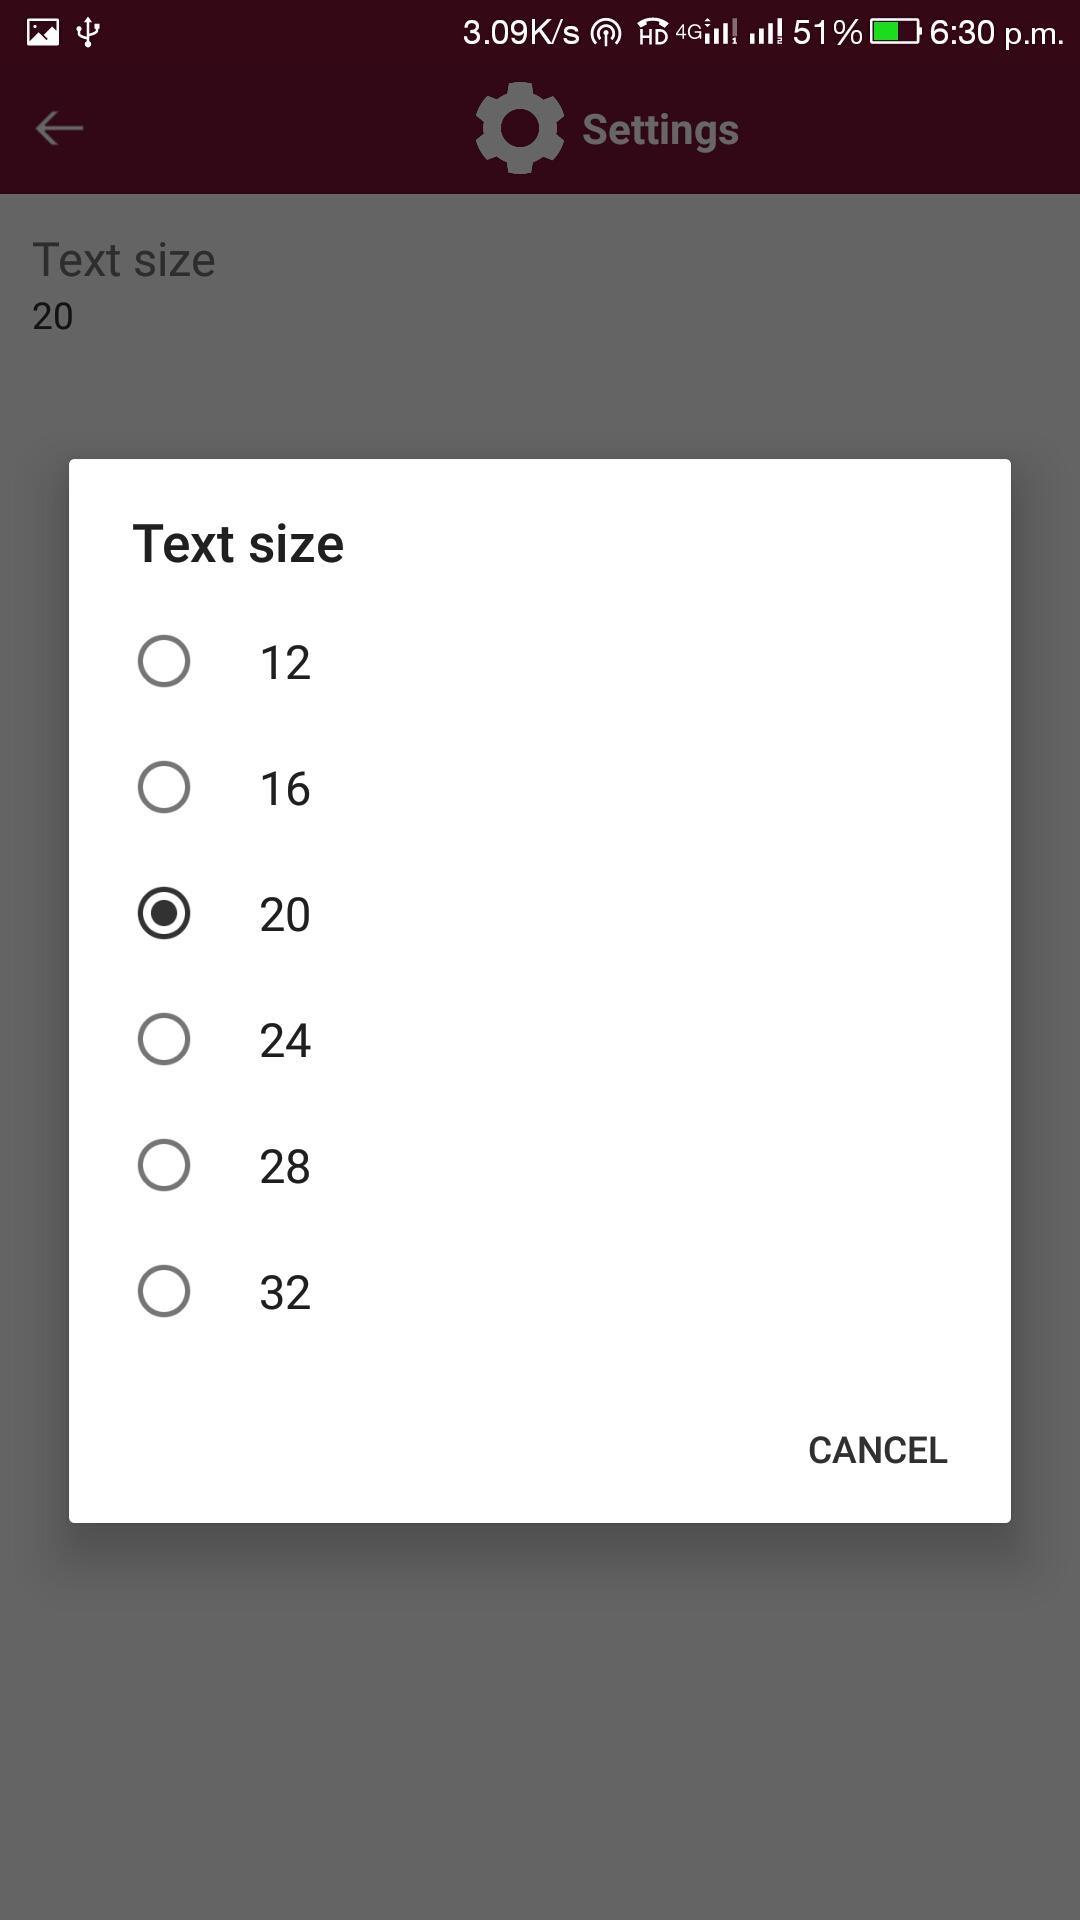Tap the 4G signal strength icon
1080x1920 pixels.
pyautogui.click(x=708, y=32)
